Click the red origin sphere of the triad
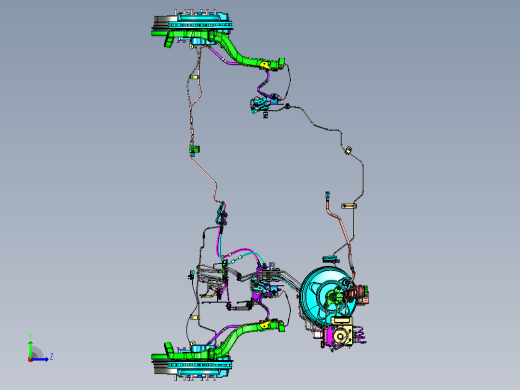Viewport: 520px width, 390px height. 30,360
